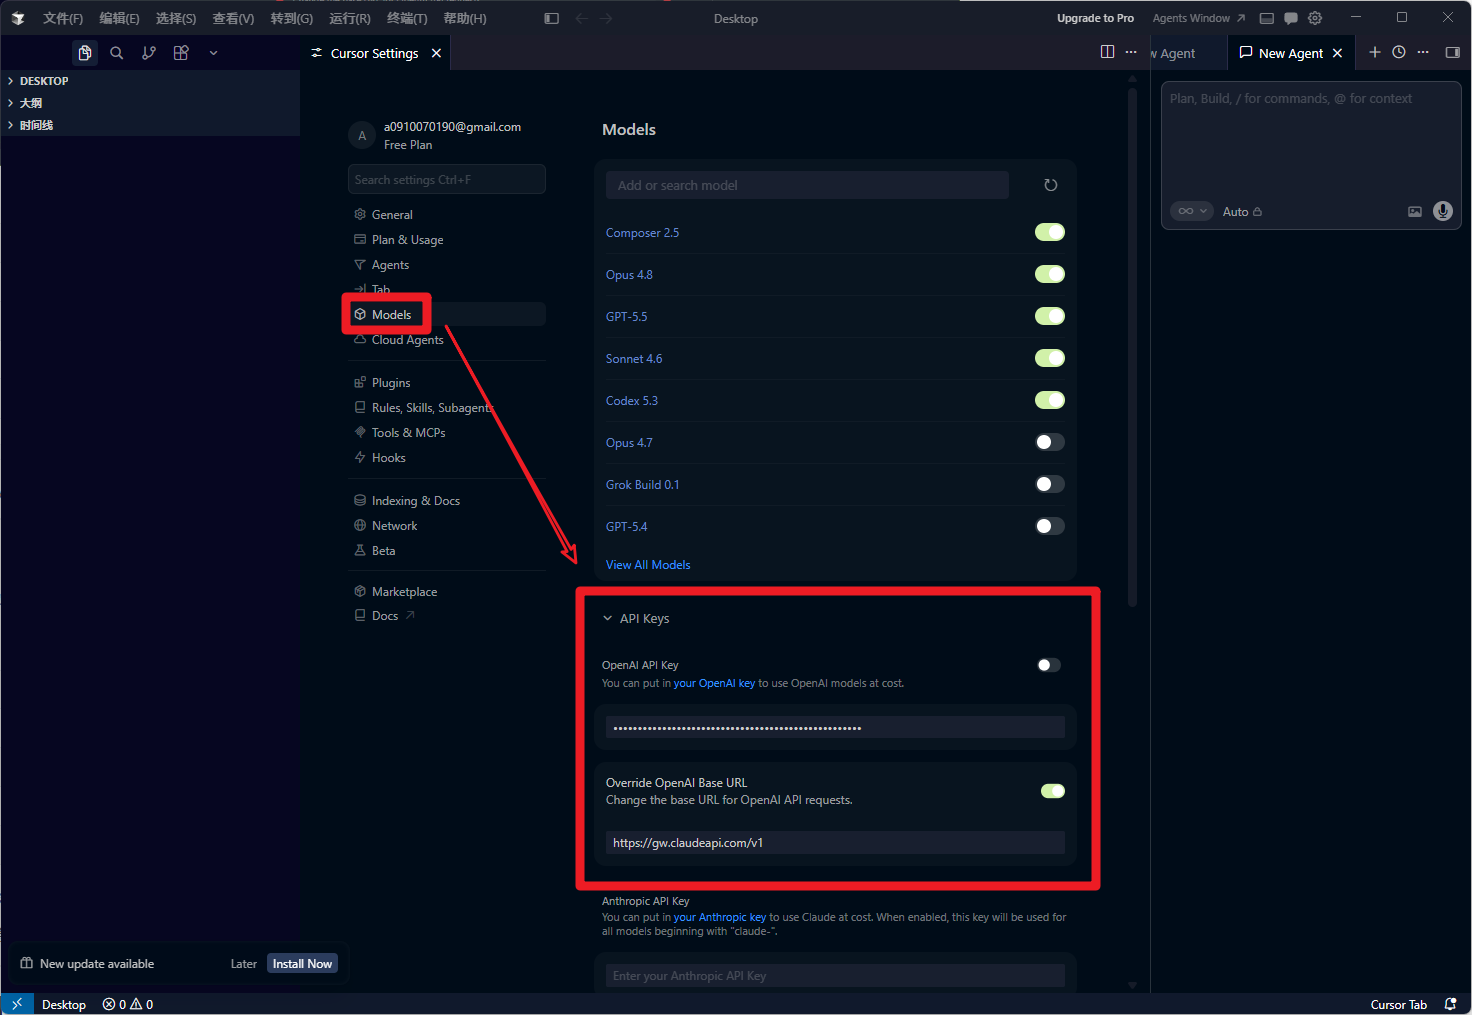
Task: Enable Grok Build 0.1 model
Action: (x=1050, y=484)
